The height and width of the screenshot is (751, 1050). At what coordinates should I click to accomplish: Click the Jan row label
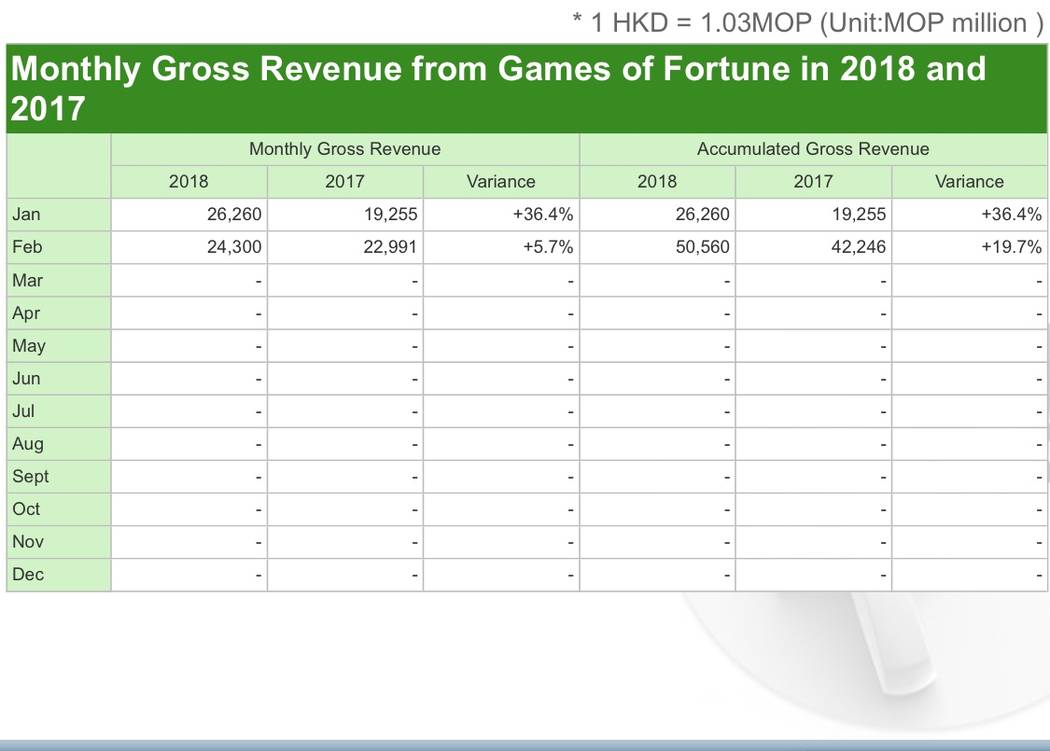26,214
